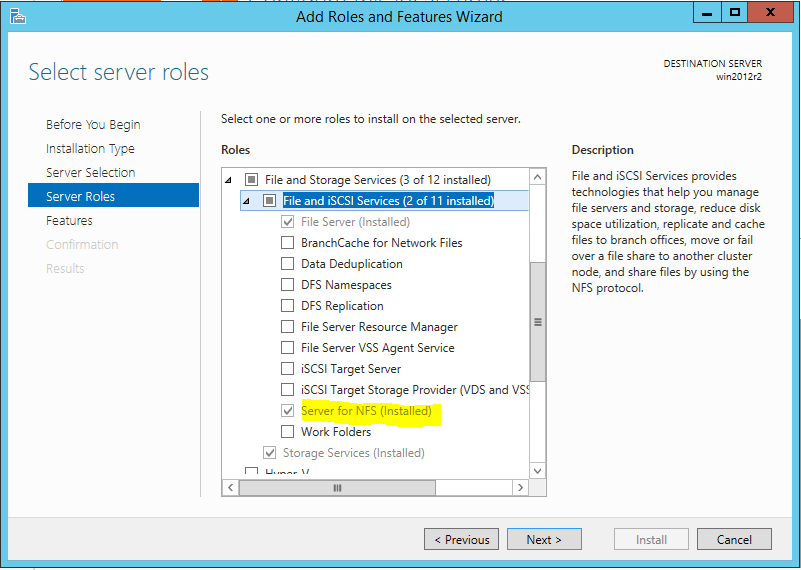Go to the Features wizard step

(x=69, y=220)
